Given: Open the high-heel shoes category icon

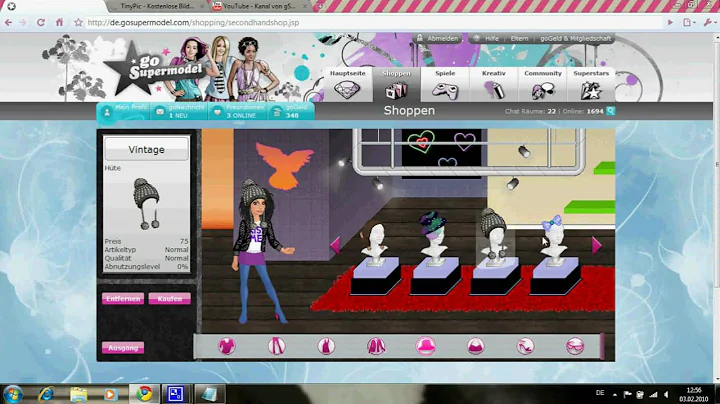Looking at the screenshot, I should coord(525,346).
